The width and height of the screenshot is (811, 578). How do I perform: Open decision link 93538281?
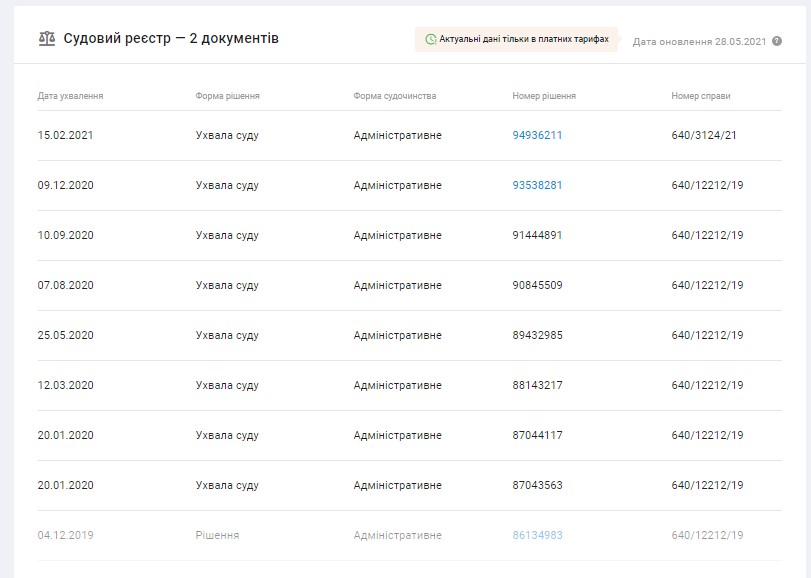click(x=537, y=185)
